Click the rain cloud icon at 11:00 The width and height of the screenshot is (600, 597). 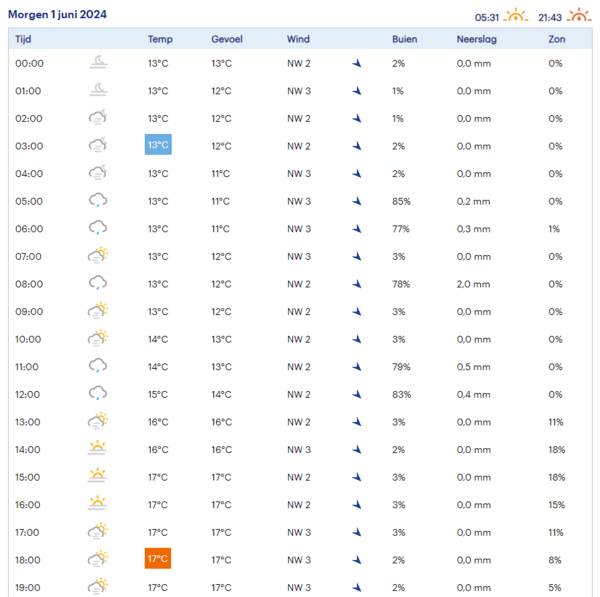point(98,365)
